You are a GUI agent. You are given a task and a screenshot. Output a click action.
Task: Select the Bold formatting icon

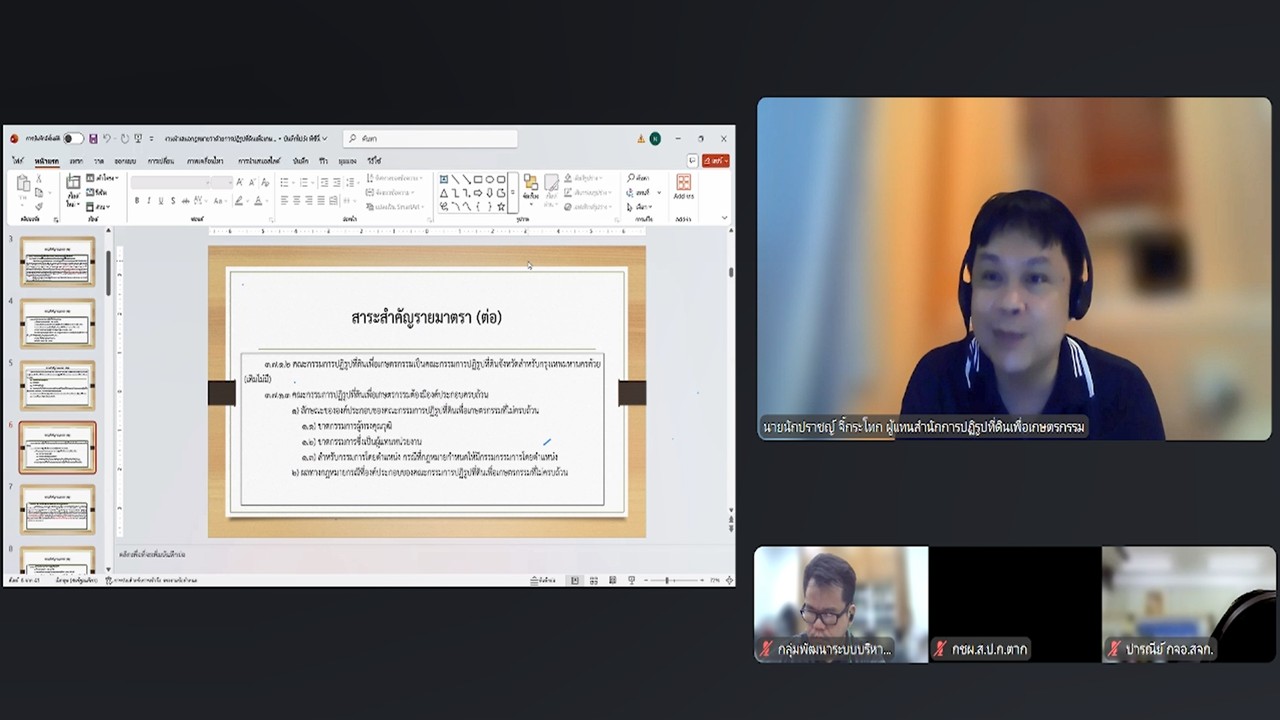[x=137, y=201]
